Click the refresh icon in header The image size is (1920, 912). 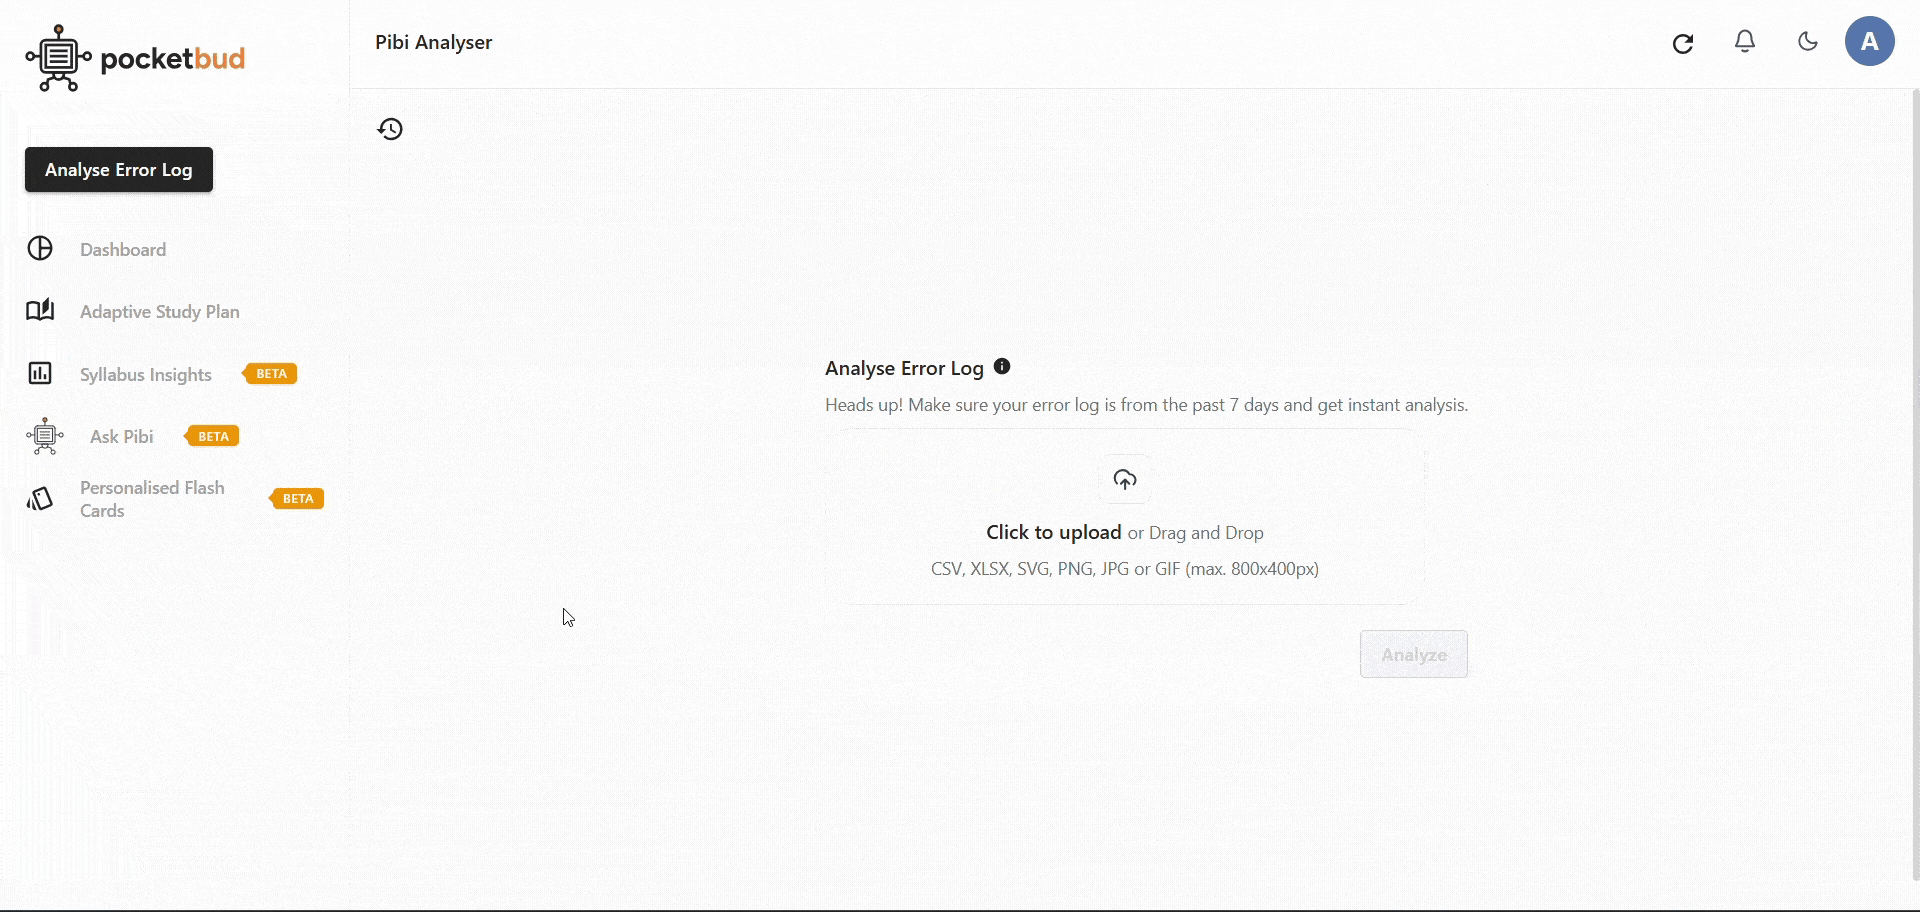pyautogui.click(x=1683, y=43)
